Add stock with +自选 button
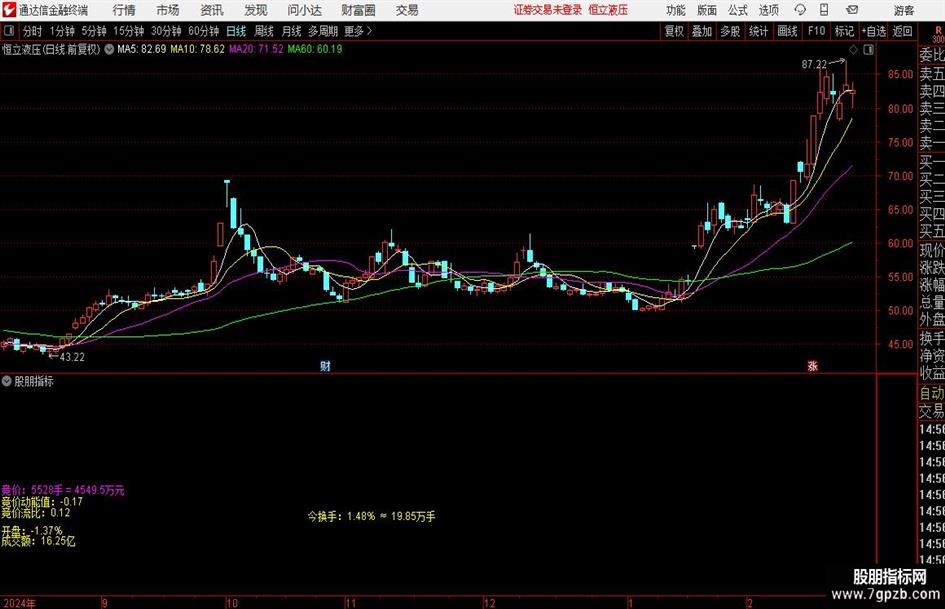The width and height of the screenshot is (945, 609). (873, 31)
